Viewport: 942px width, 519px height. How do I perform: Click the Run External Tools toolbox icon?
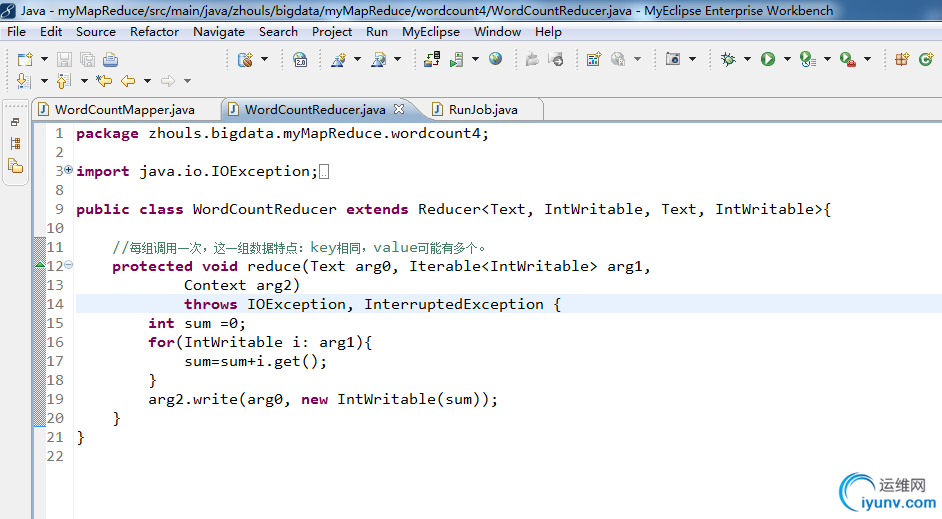pyautogui.click(x=848, y=59)
